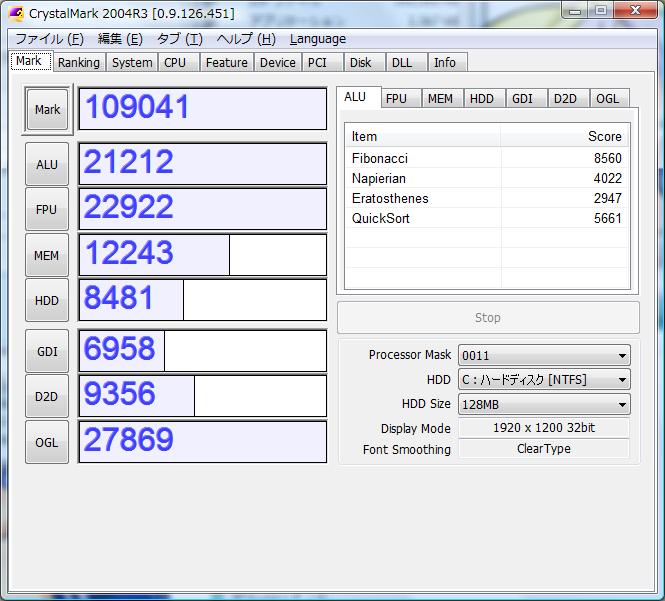This screenshot has width=665, height=601.
Task: Click the CrystalMark title bar icon
Action: [x=16, y=13]
